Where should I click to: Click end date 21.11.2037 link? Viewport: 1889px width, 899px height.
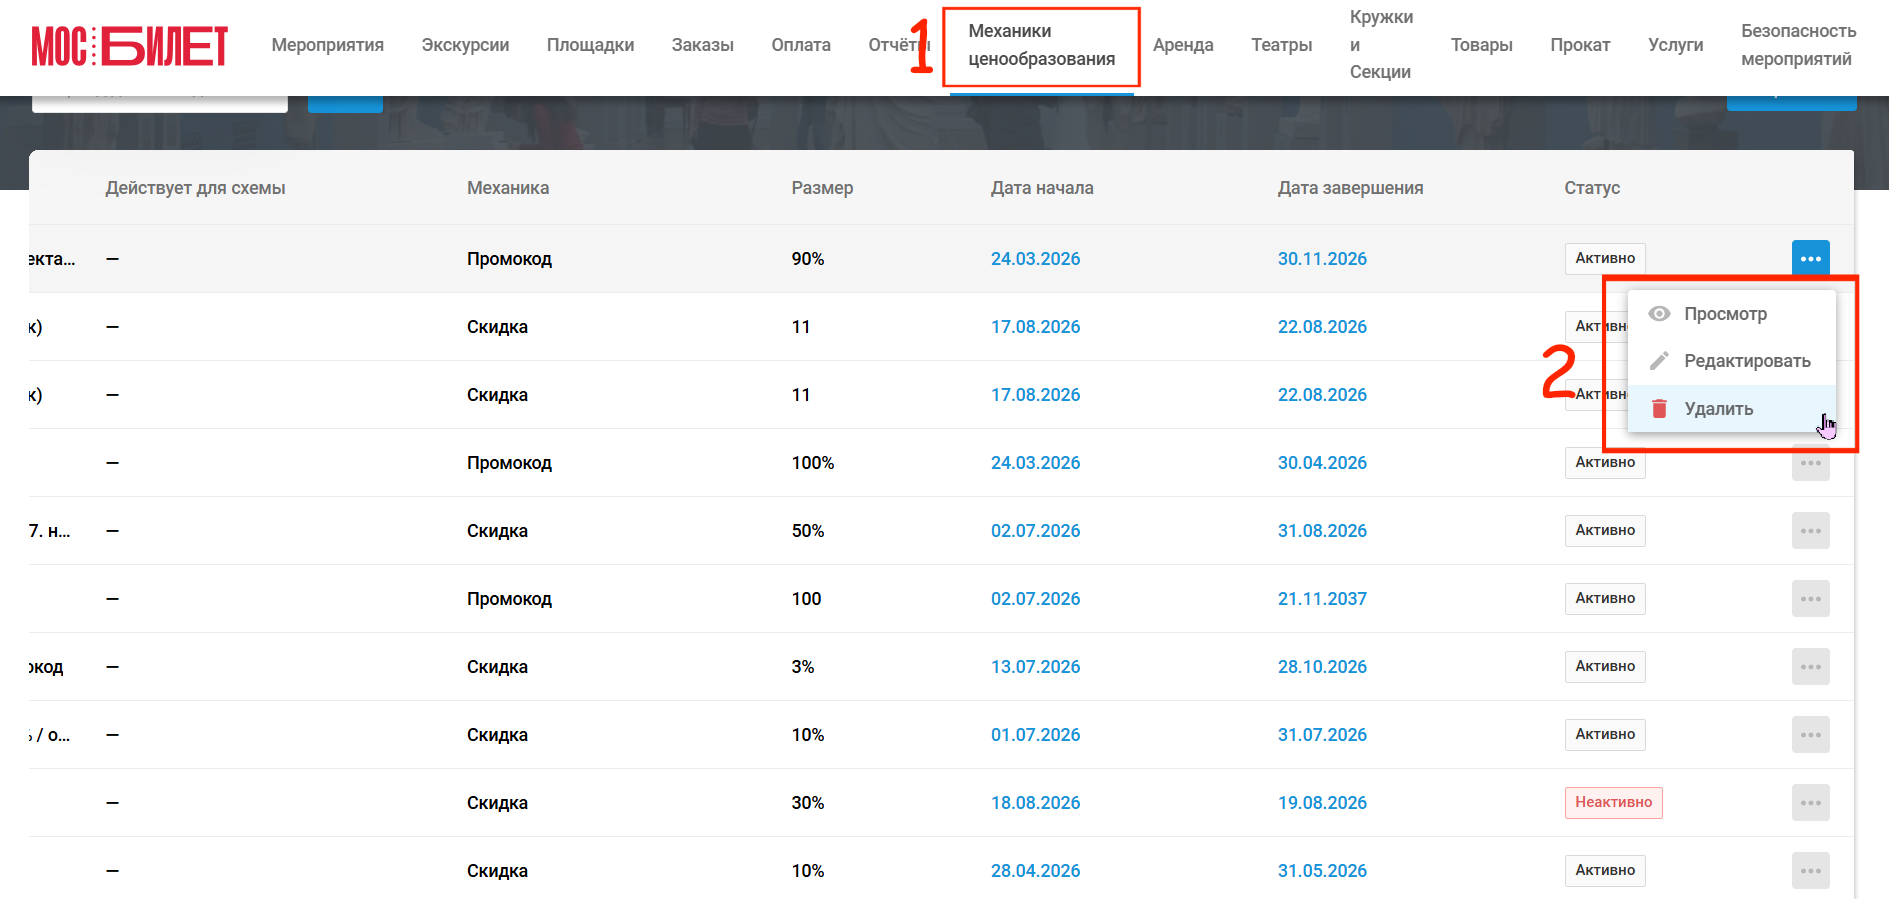click(1322, 599)
